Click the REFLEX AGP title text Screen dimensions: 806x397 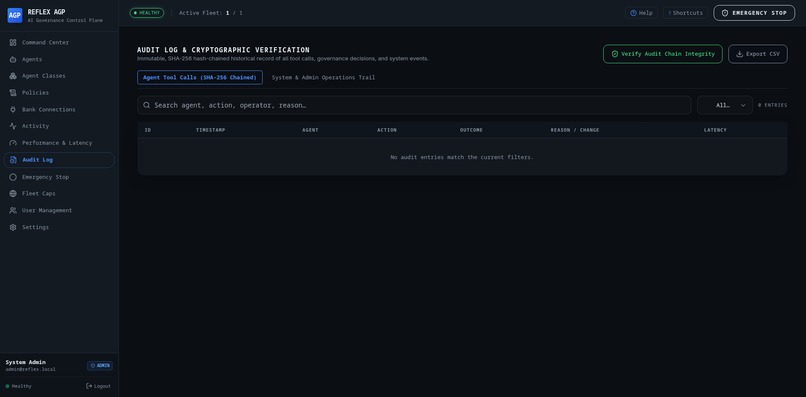46,12
